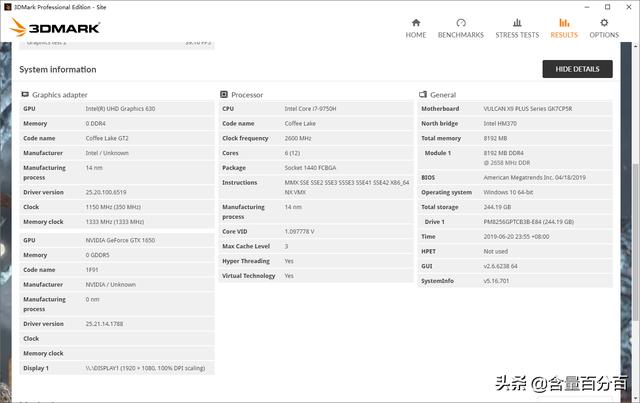Select the 8192 MB total memory value
Screen dimensions: 640x403
496,138
